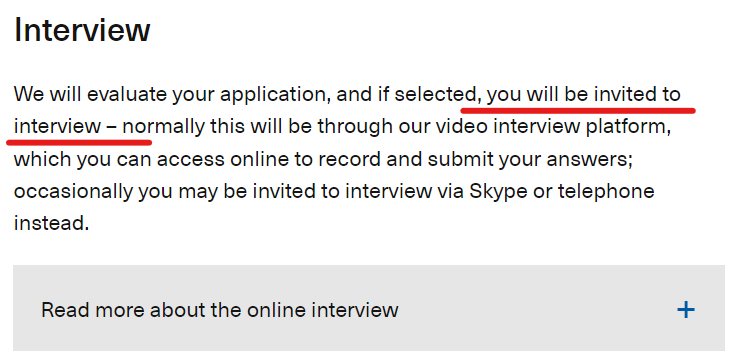This screenshot has width=744, height=364.
Task: Click the word occasionally
Action: [x=74, y=193]
